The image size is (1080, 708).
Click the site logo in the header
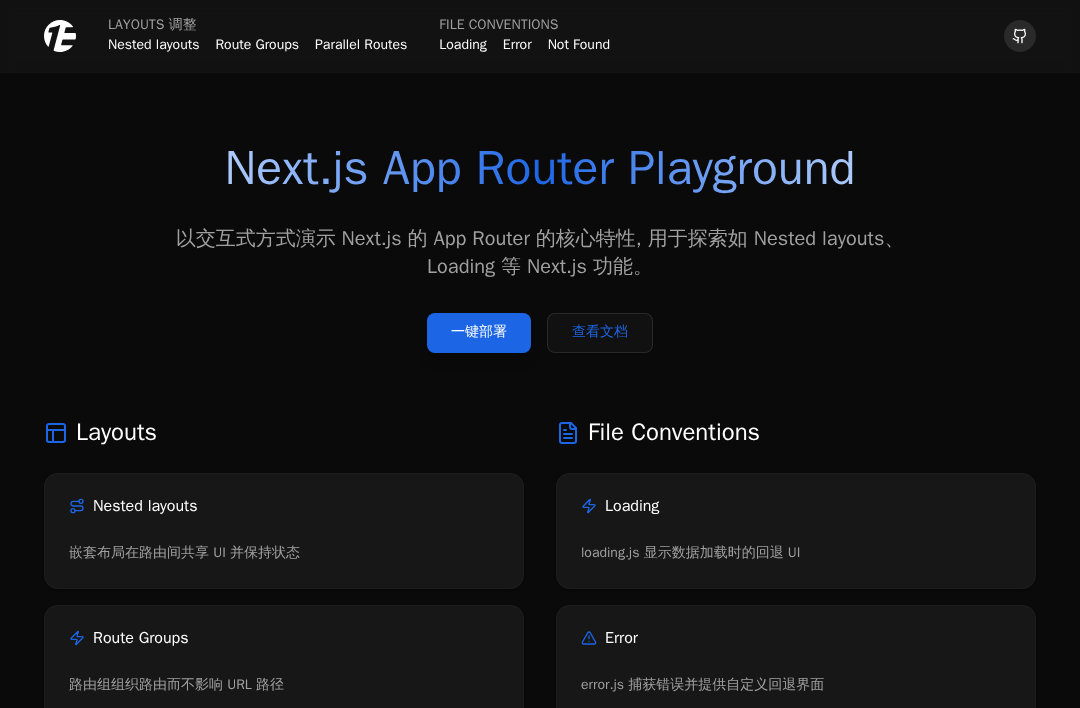coord(60,36)
